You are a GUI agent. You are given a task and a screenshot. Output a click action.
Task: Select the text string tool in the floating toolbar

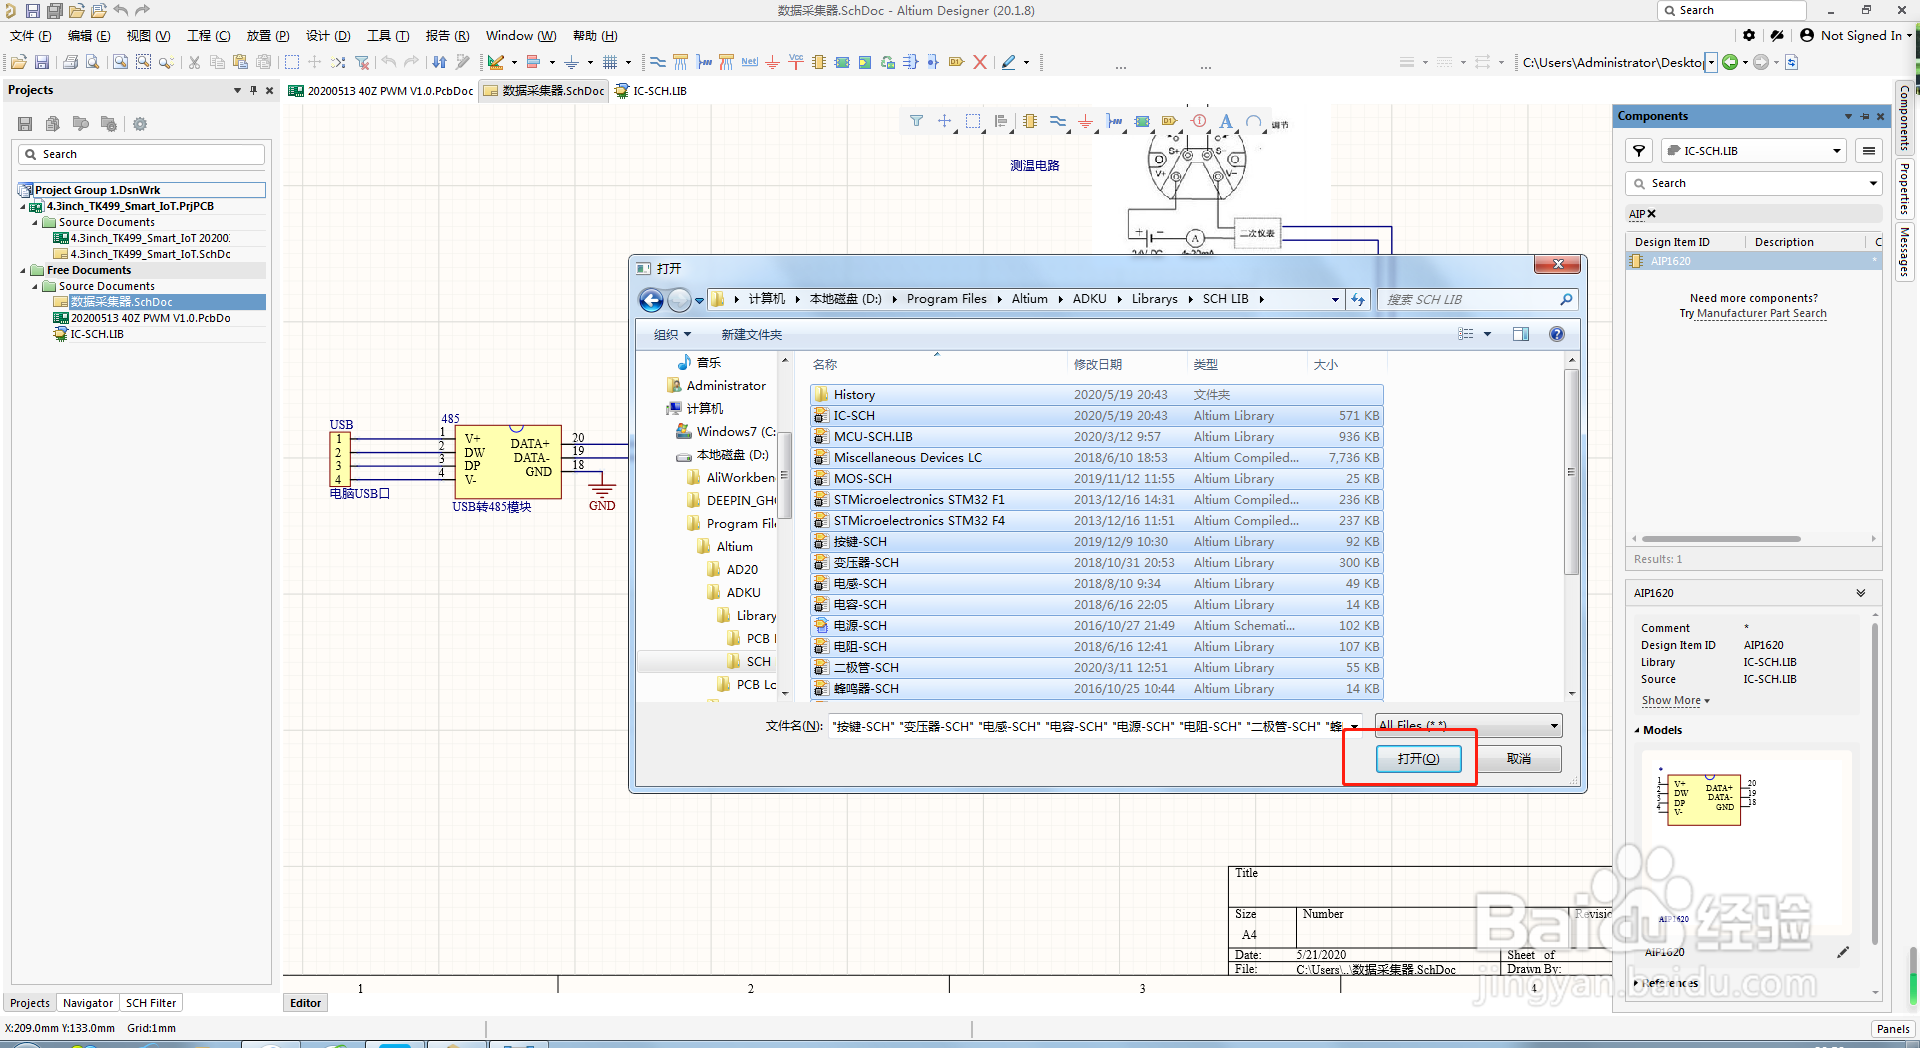tap(1226, 121)
